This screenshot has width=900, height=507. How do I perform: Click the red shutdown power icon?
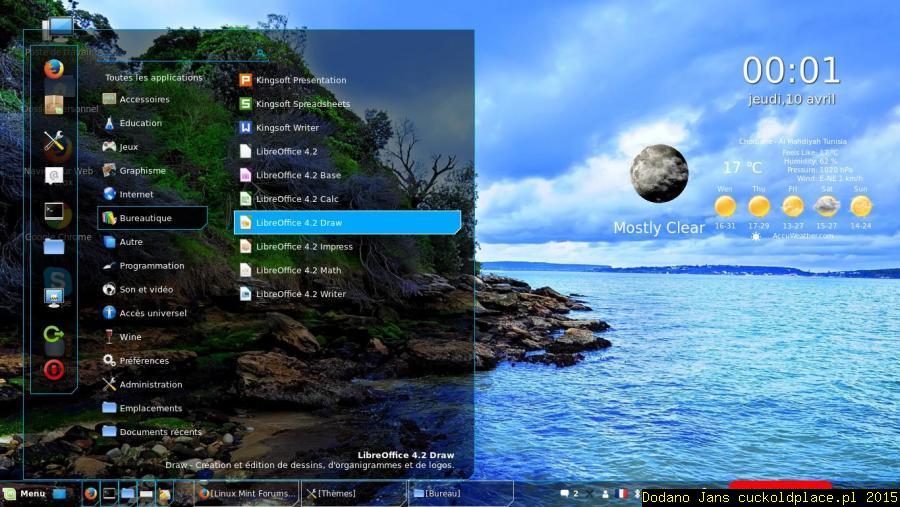[x=54, y=369]
